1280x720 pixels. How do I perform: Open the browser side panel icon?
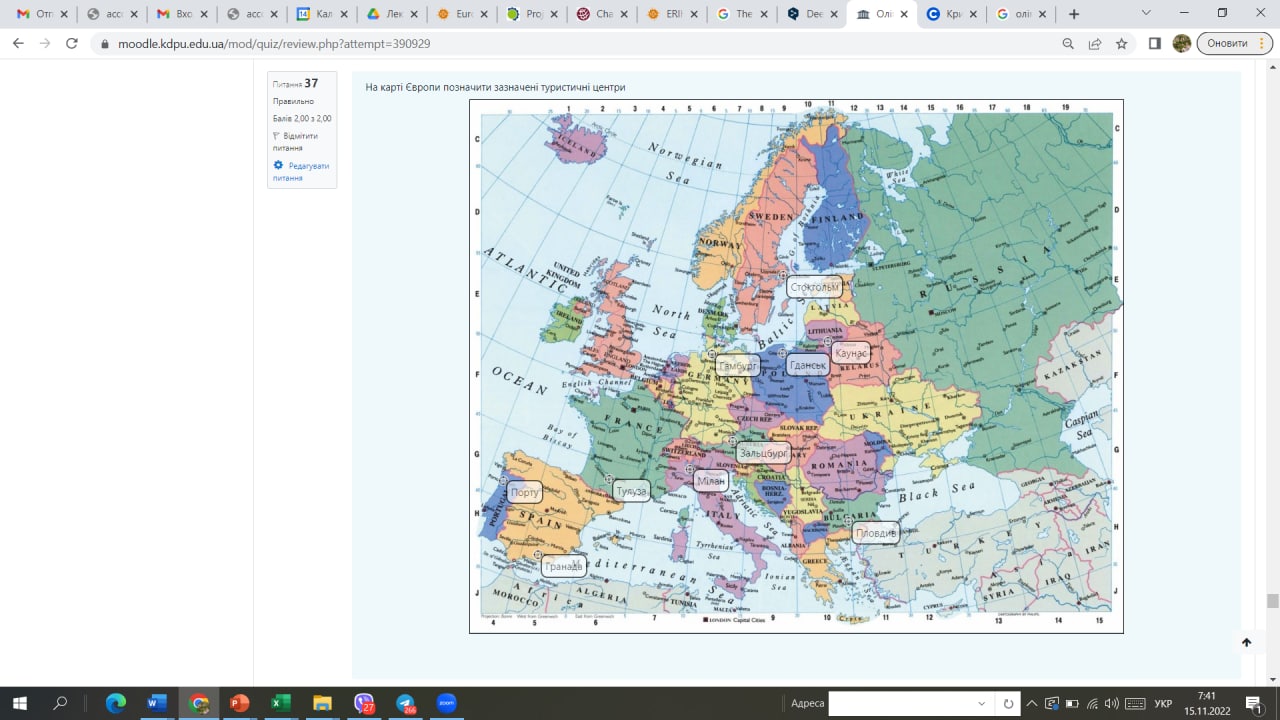click(x=1155, y=44)
